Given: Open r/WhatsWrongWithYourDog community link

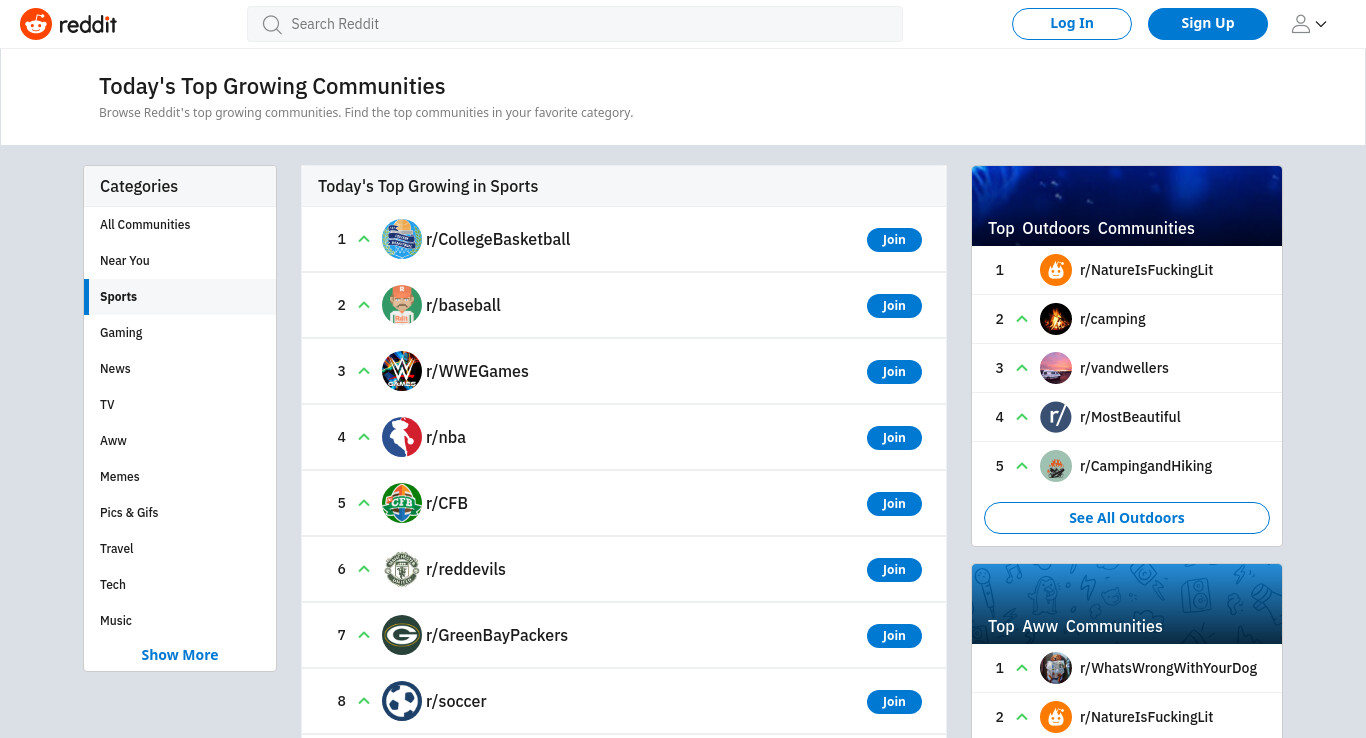Looking at the screenshot, I should (1168, 668).
